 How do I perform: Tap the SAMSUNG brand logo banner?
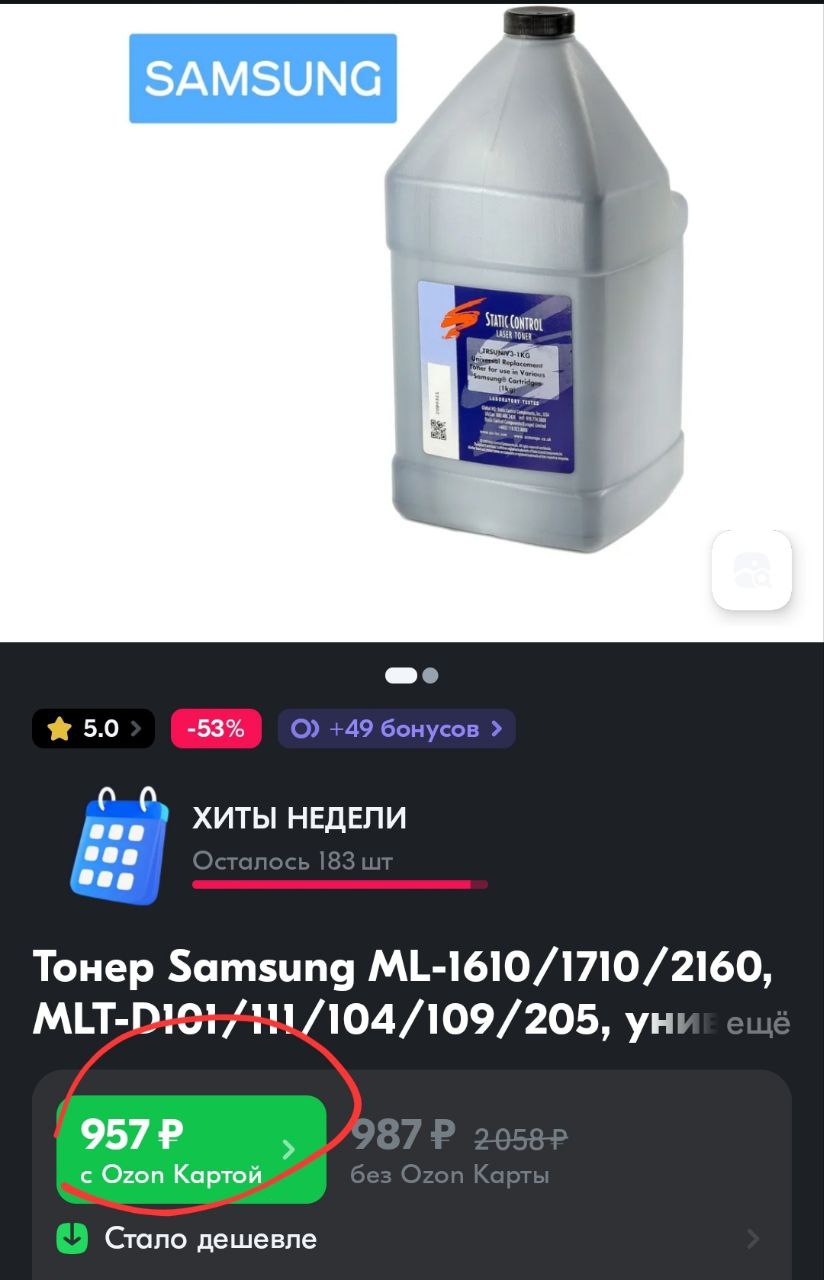coord(263,78)
